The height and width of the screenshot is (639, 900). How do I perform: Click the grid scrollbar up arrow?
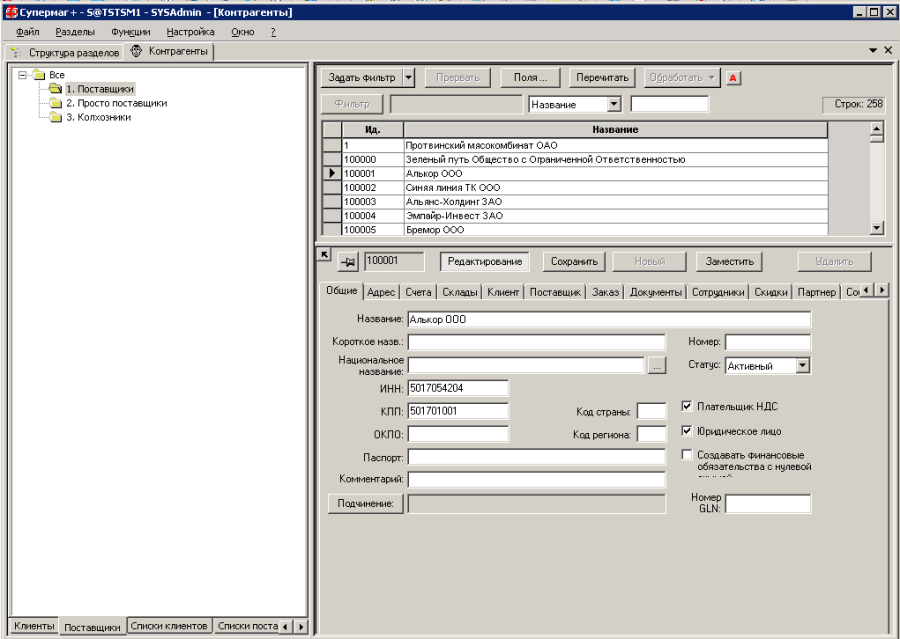(x=876, y=128)
